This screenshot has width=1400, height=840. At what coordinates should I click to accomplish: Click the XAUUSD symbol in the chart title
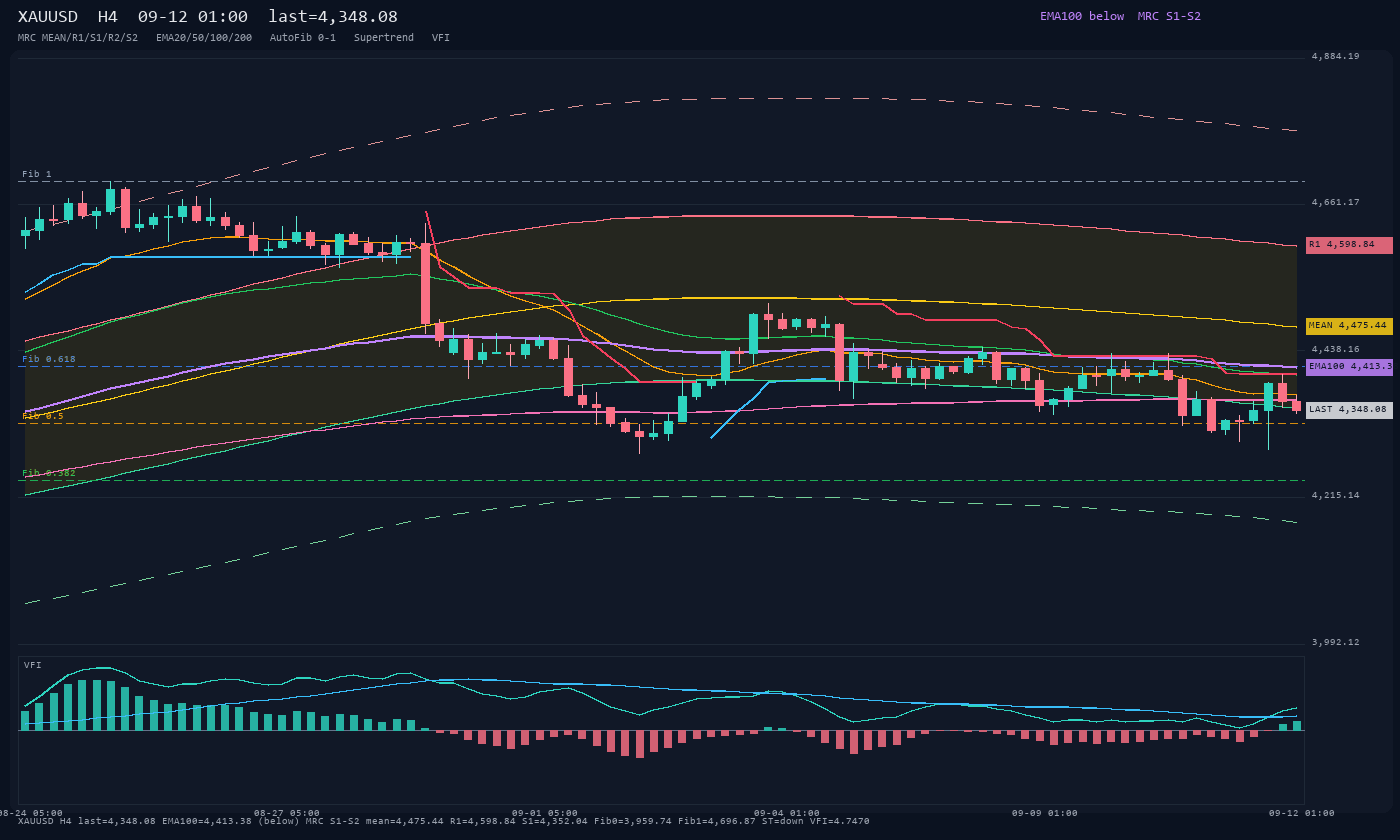click(48, 17)
